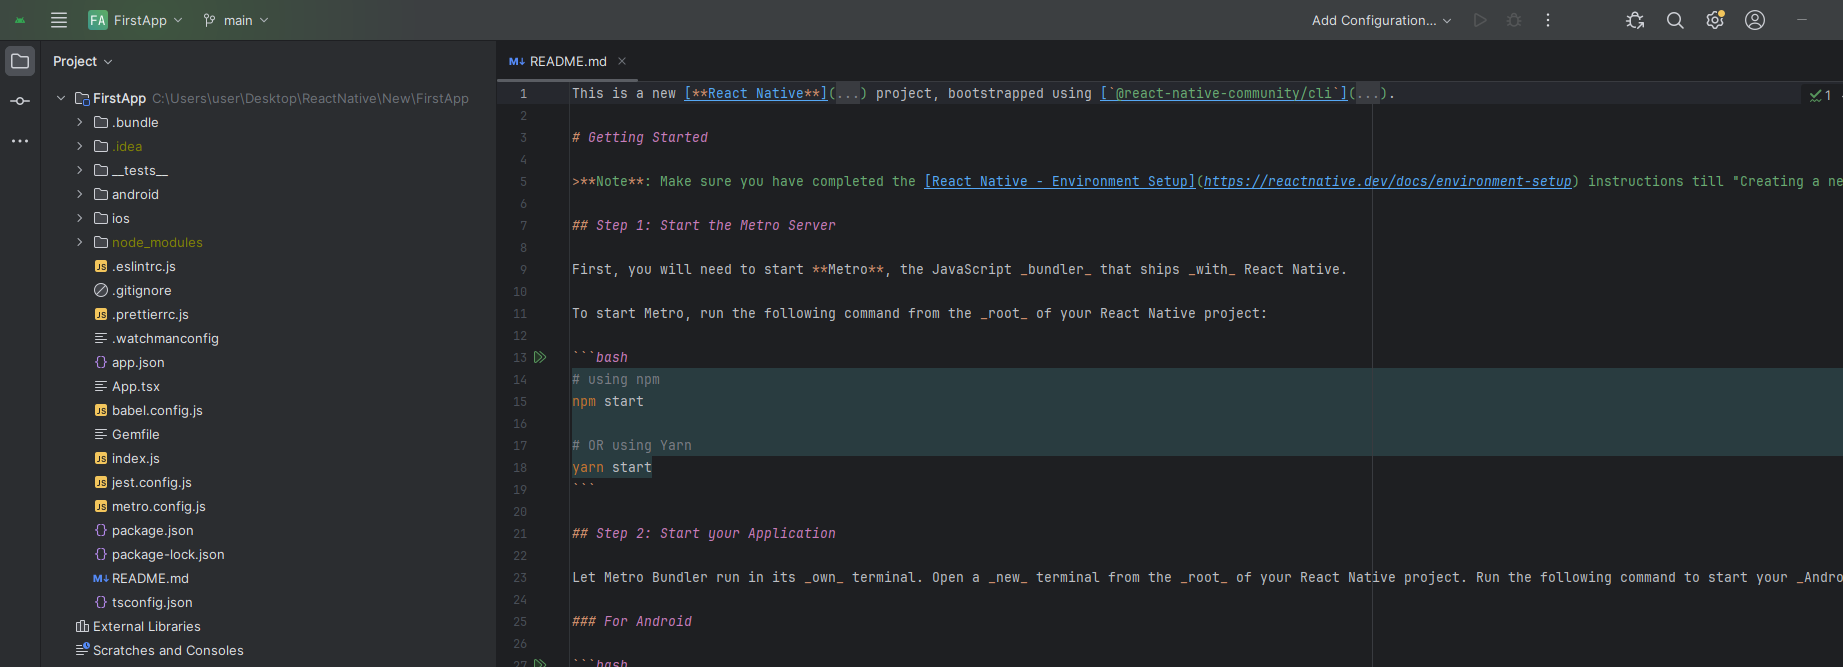Open the inspections widget checkmark indicator

coord(1820,95)
